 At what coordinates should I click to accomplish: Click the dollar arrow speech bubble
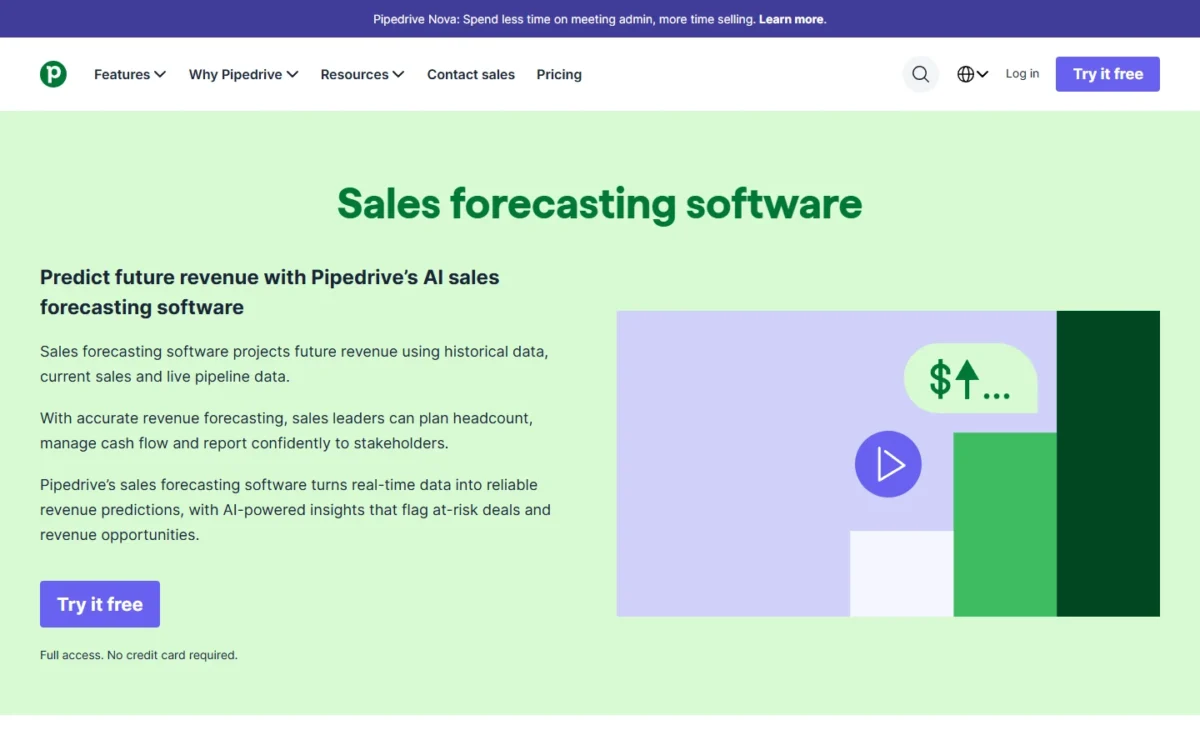[x=970, y=379]
